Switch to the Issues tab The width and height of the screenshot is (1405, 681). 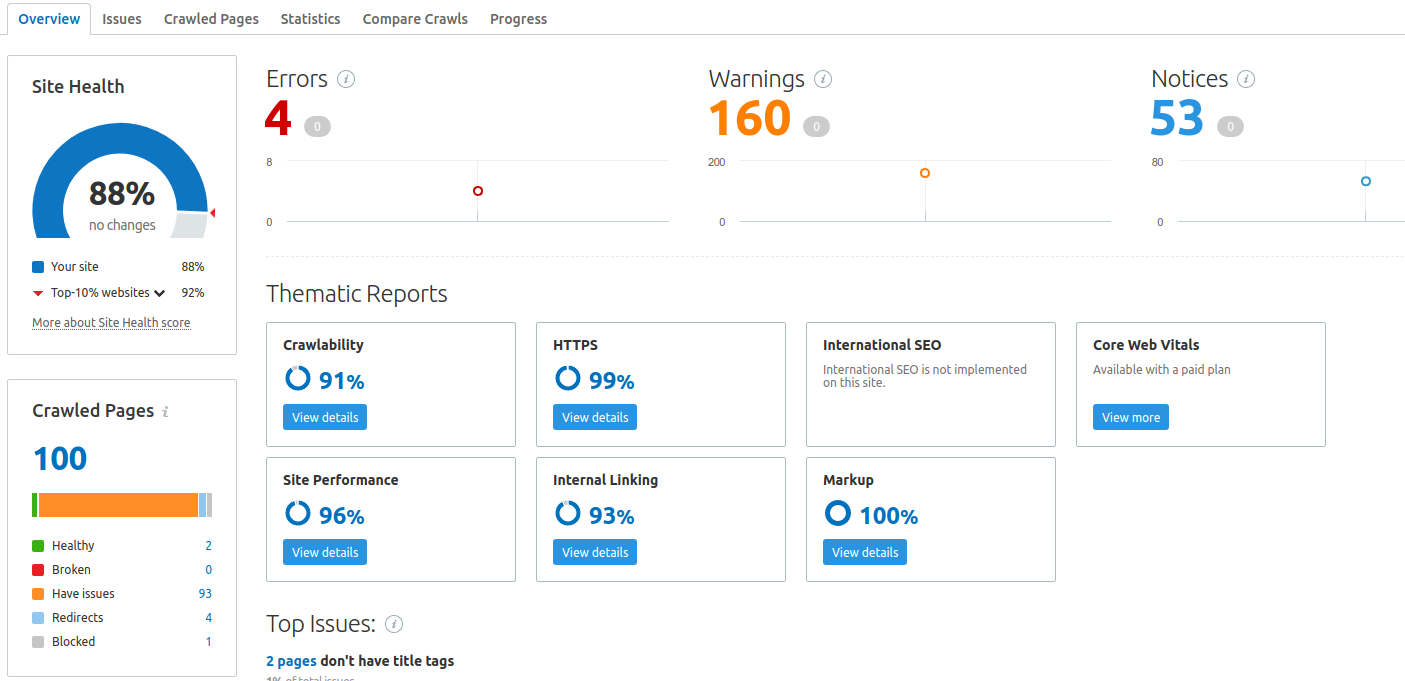[121, 18]
